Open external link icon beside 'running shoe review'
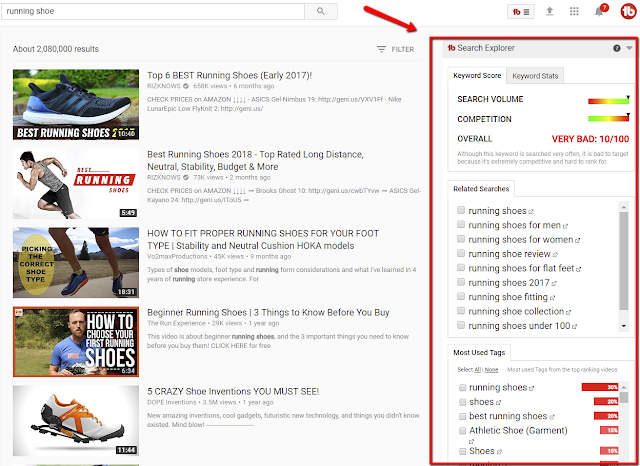The width and height of the screenshot is (640, 466). [555, 255]
